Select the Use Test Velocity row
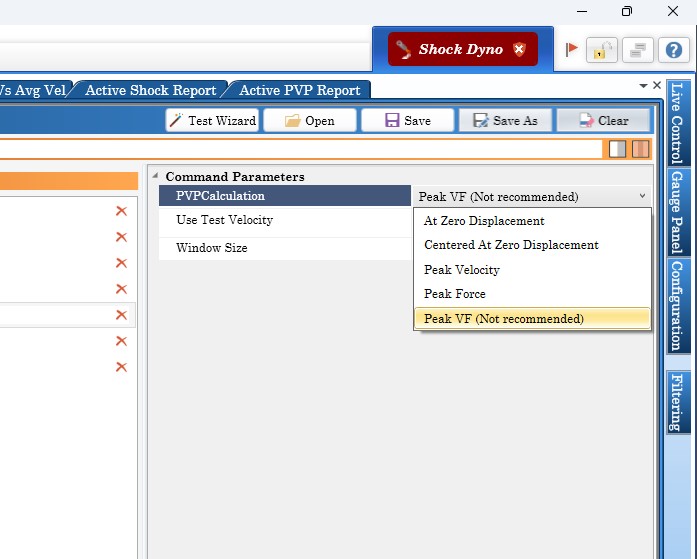The image size is (697, 559). [284, 220]
